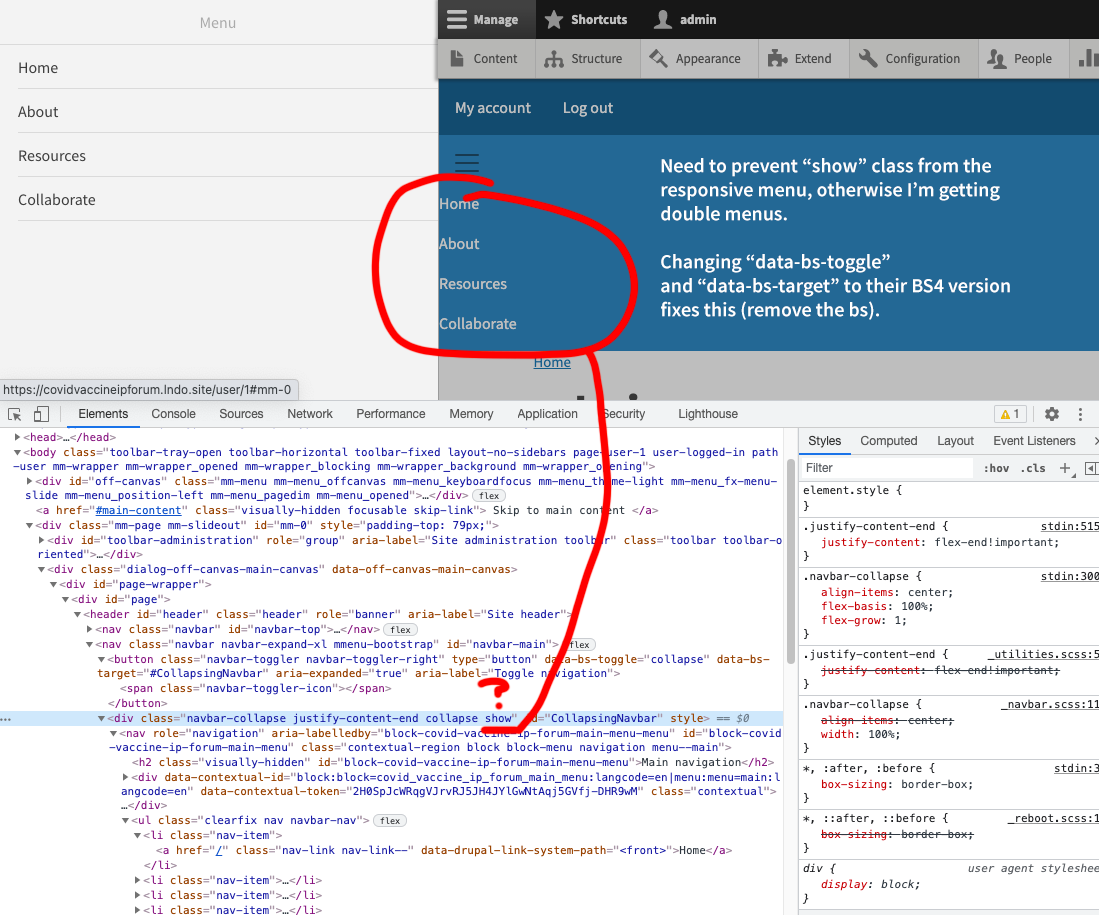Viewport: 1099px width, 915px height.
Task: Select the Shortcuts star icon
Action: 553,19
